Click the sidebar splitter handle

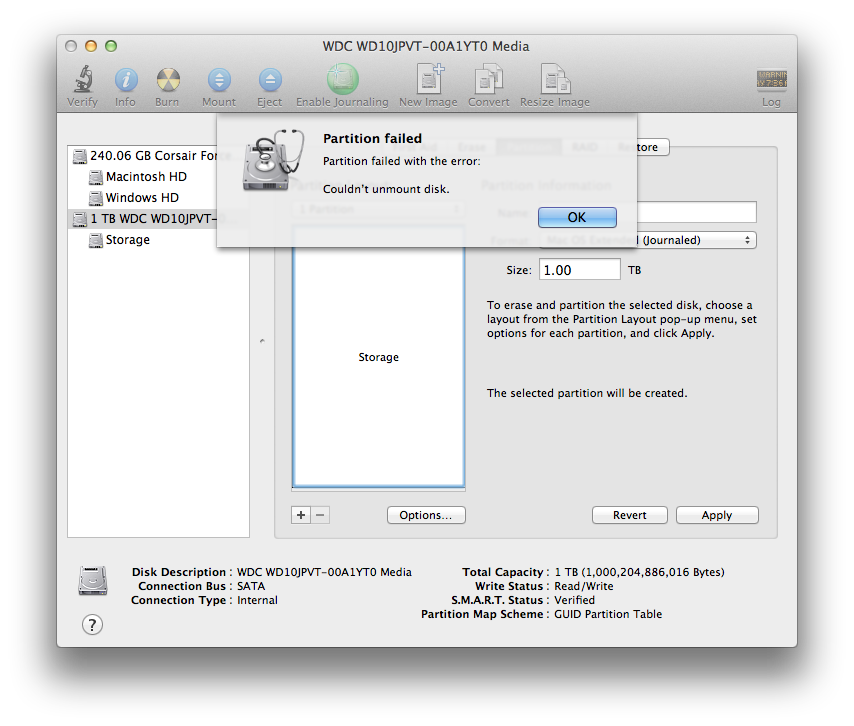(262, 341)
